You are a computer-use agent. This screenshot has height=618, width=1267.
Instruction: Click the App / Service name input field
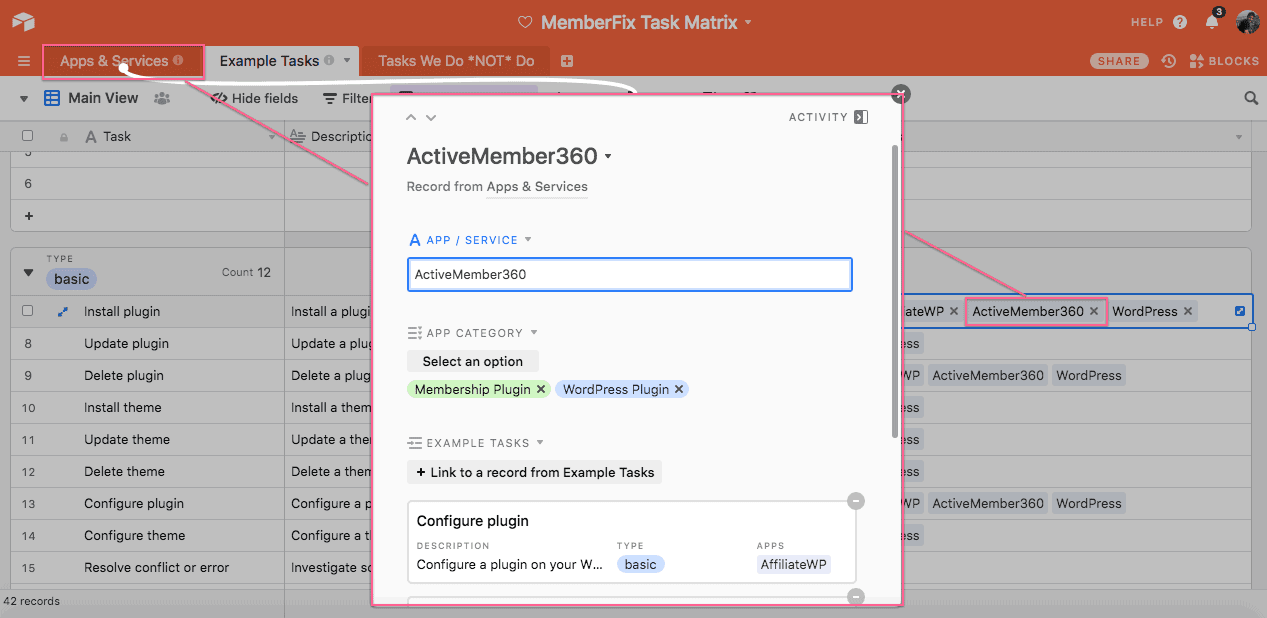(x=629, y=274)
